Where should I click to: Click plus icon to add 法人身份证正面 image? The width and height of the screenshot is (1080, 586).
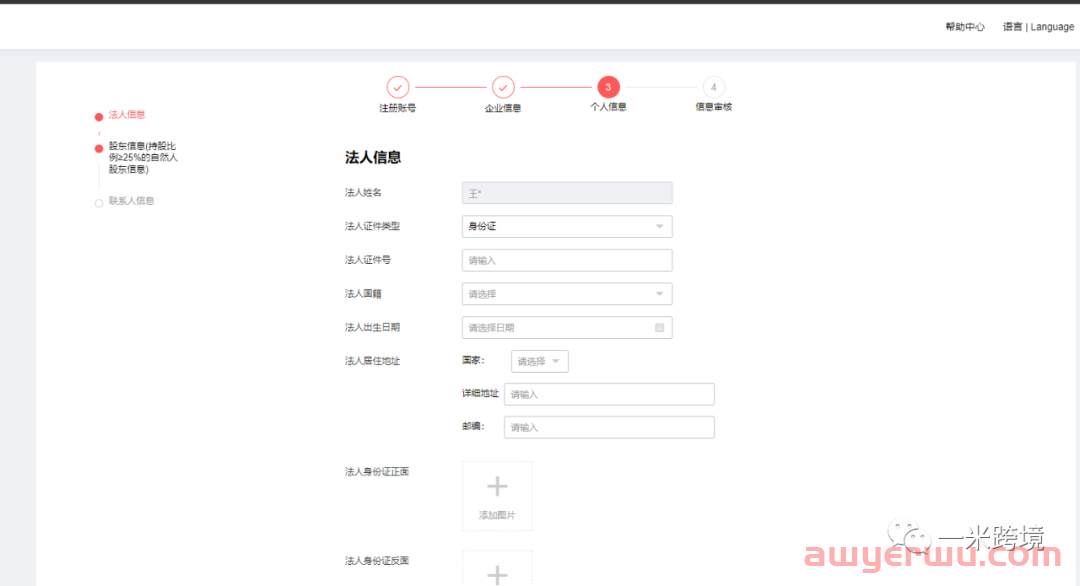point(497,488)
